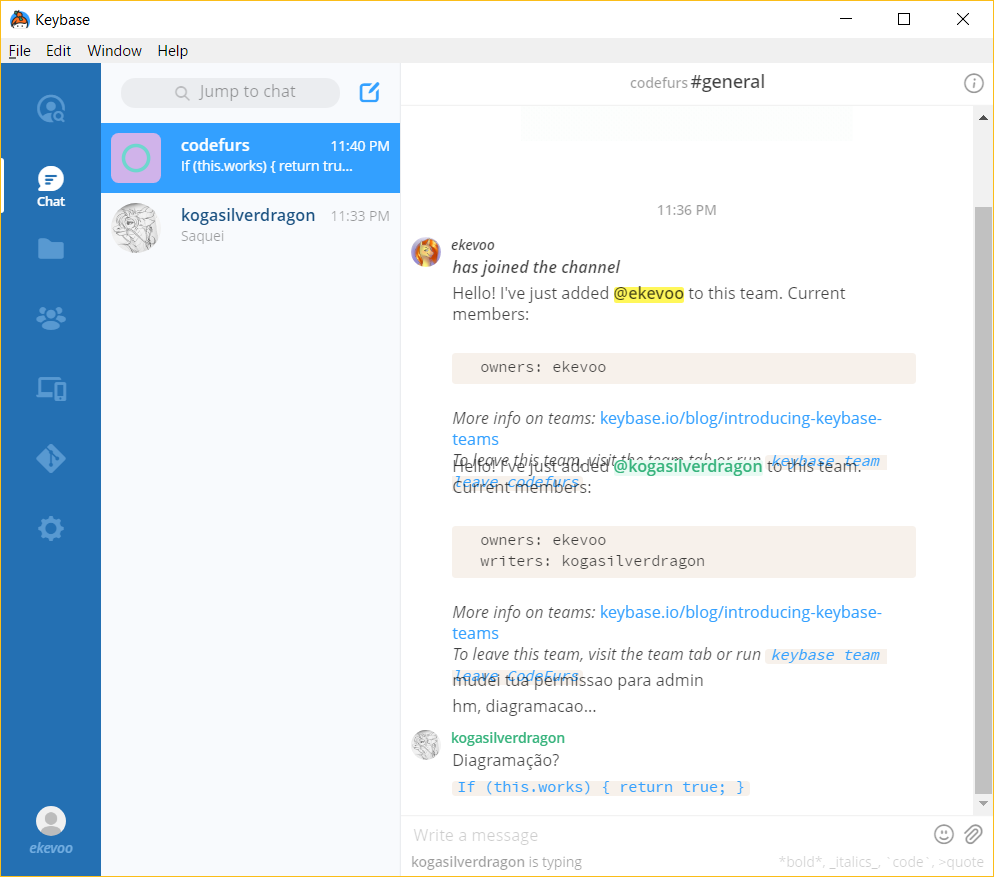This screenshot has height=877, width=994.
Task: Click the #general channel title
Action: click(728, 82)
